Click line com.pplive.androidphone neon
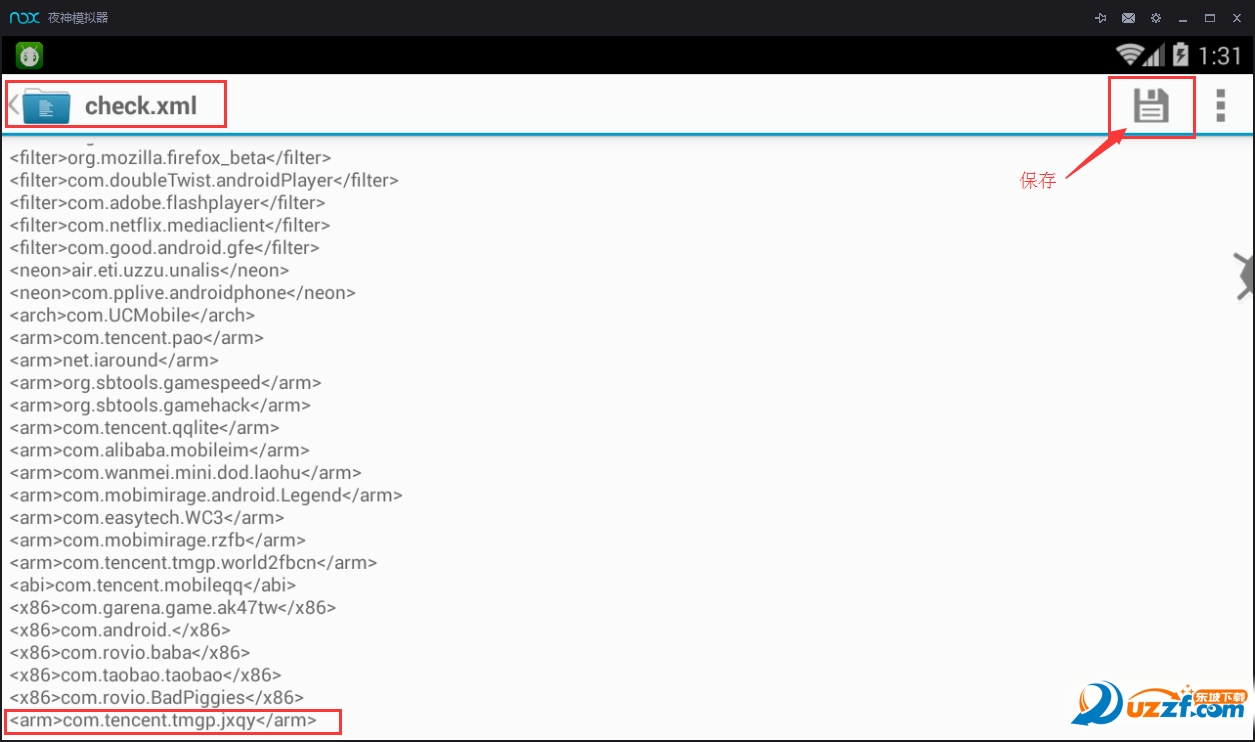 (x=183, y=293)
